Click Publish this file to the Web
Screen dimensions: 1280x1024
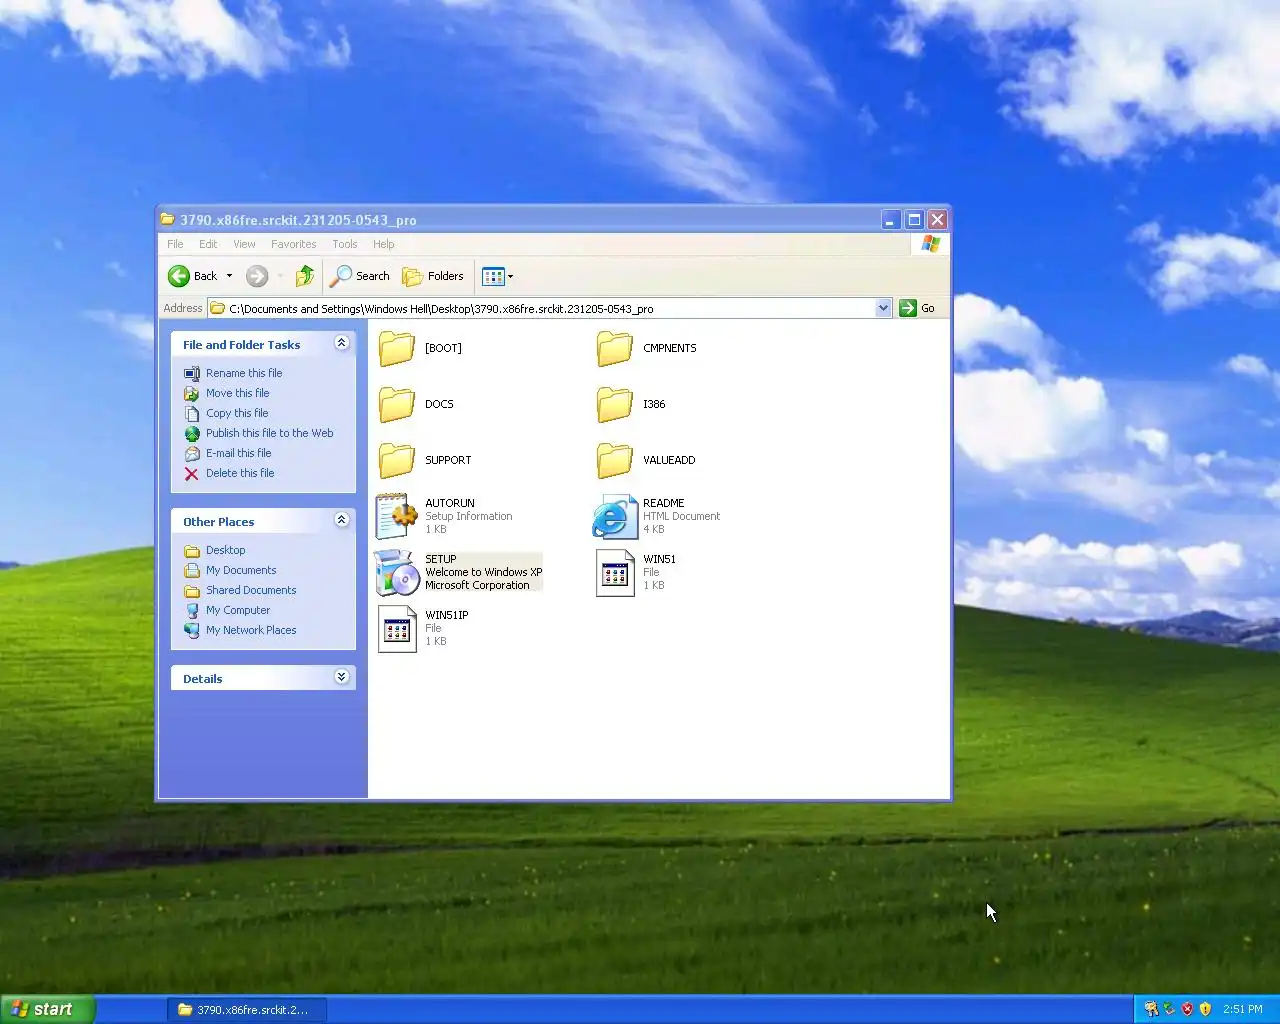click(x=269, y=433)
